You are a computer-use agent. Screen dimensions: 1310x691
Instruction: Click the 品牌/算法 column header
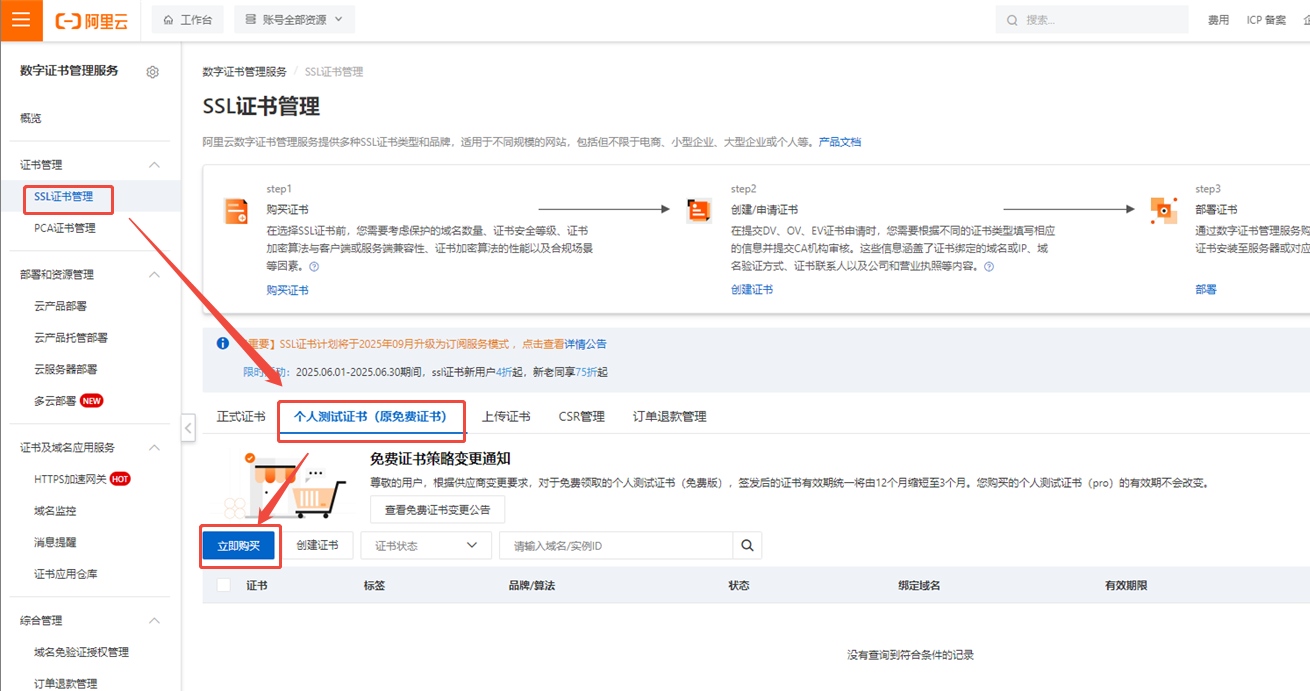click(531, 585)
